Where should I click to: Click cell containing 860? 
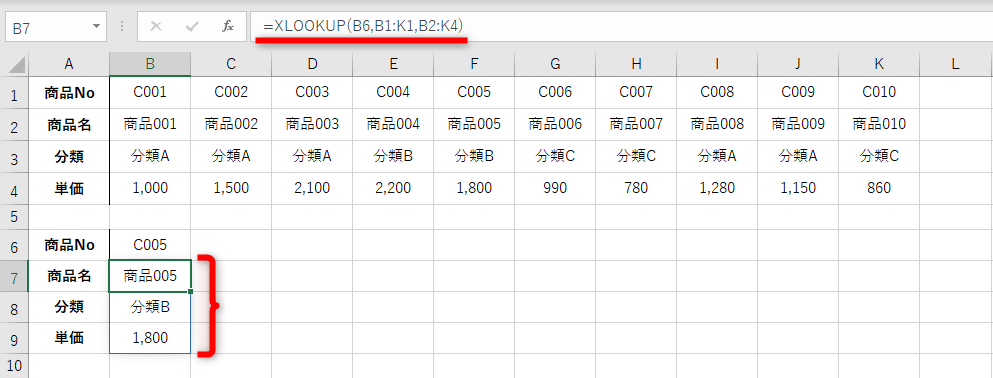[880, 189]
